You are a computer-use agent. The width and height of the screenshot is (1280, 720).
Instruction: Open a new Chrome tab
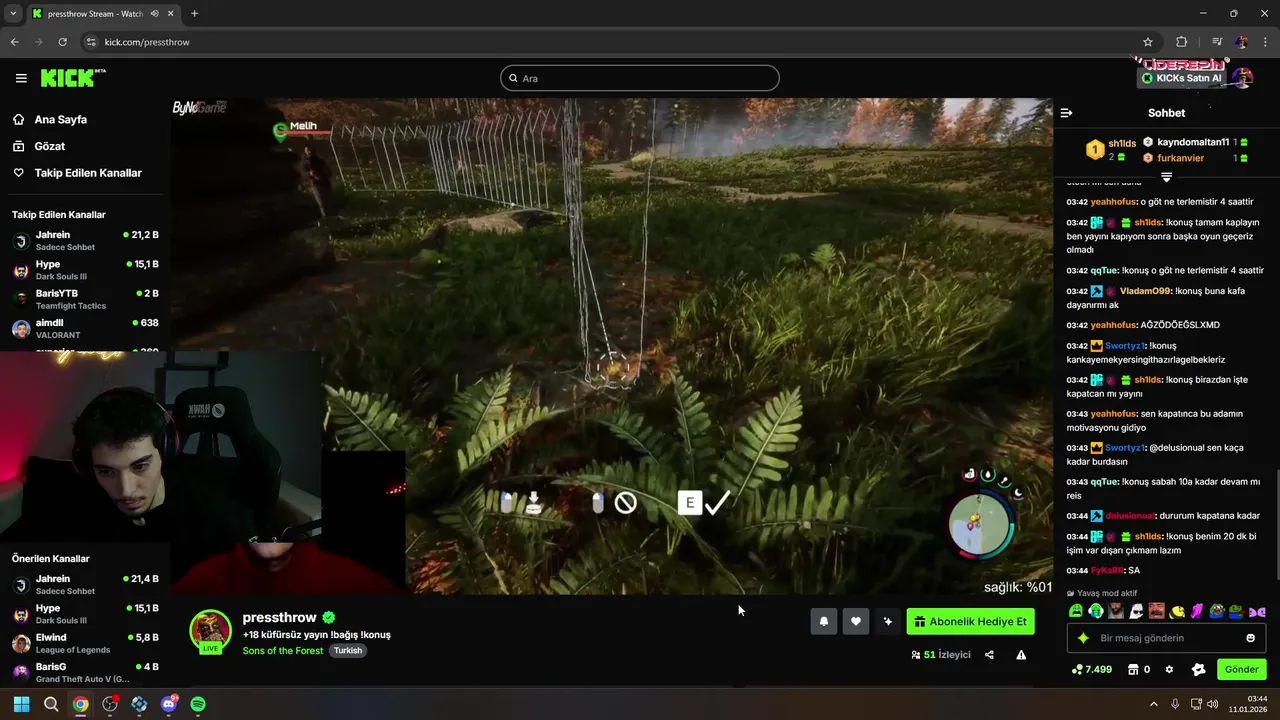pyautogui.click(x=194, y=14)
